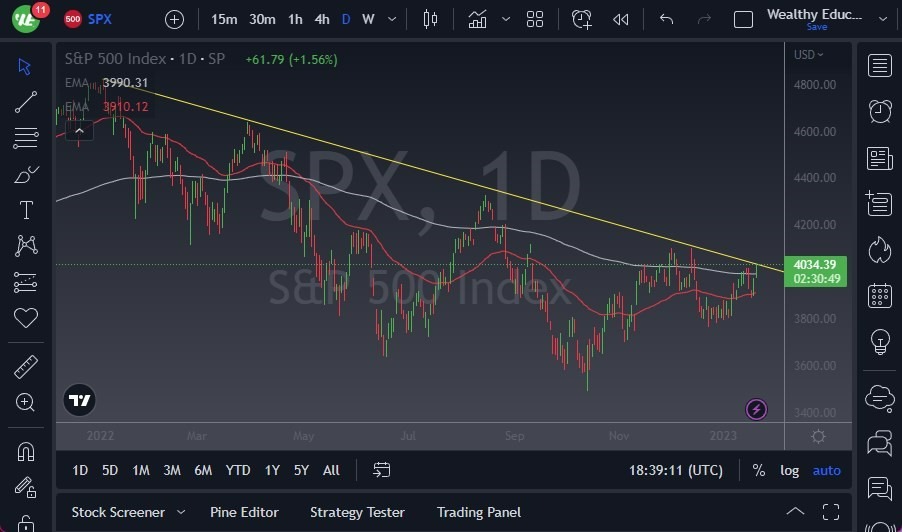The image size is (902, 532).
Task: Save the Wealthy Educ layout
Action: 816,27
